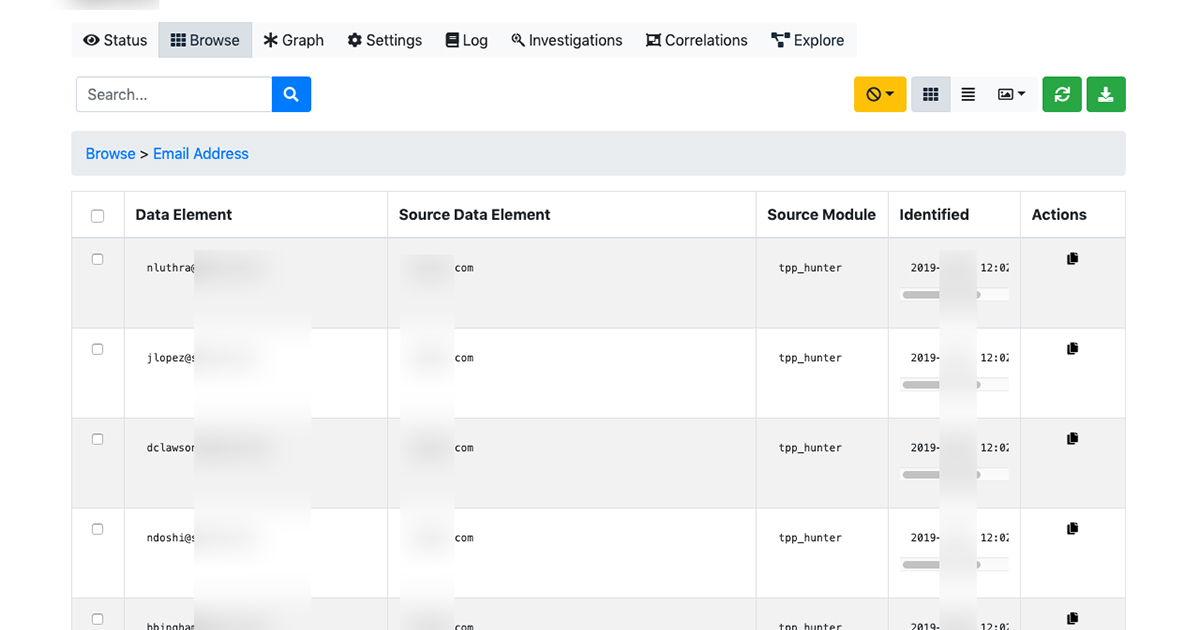This screenshot has width=1200, height=630.
Task: Click into the Search input field
Action: tap(174, 94)
